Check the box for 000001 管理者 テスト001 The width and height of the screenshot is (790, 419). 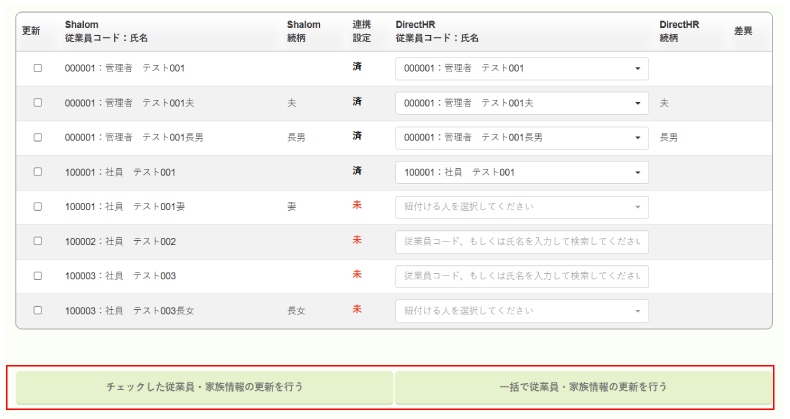(x=38, y=68)
